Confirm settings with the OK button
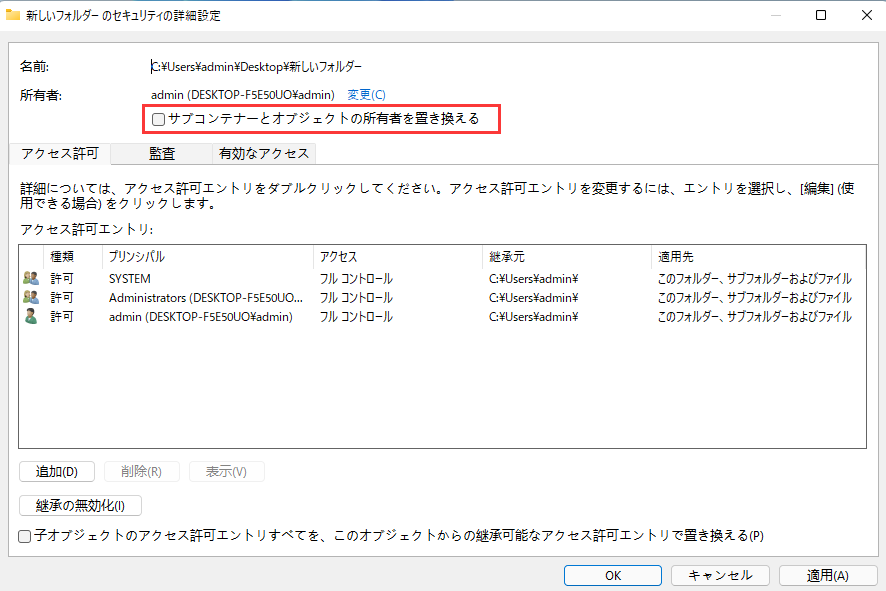The image size is (886, 591). (x=612, y=575)
